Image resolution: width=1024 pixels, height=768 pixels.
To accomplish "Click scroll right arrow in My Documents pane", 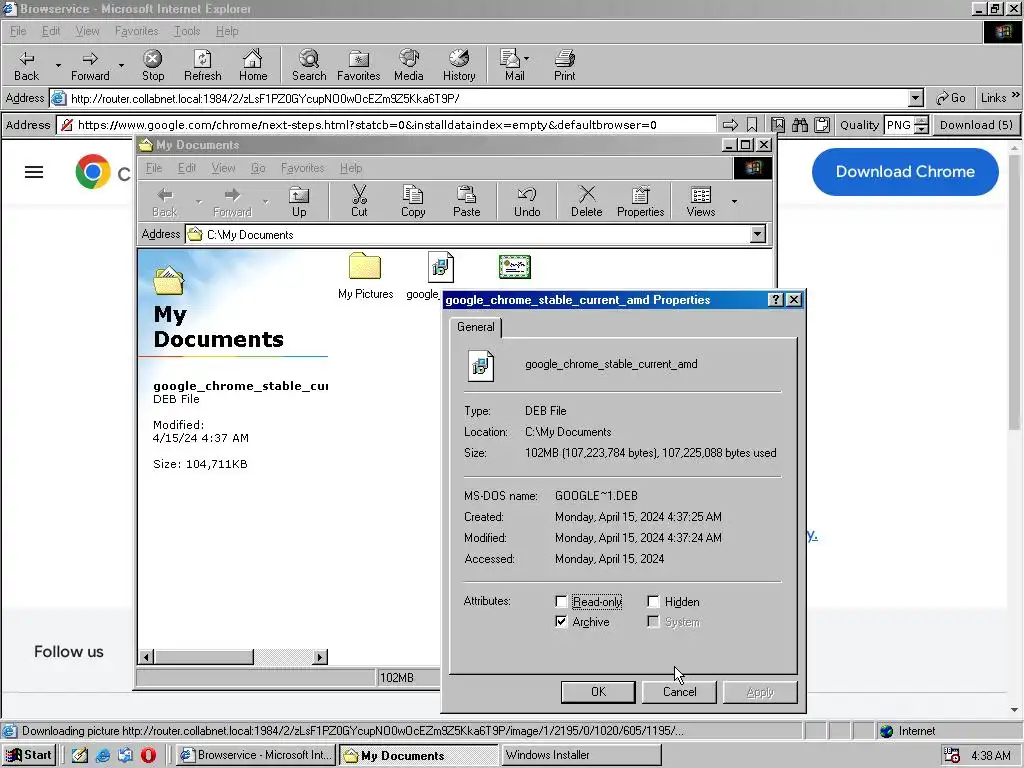I will click(320, 657).
